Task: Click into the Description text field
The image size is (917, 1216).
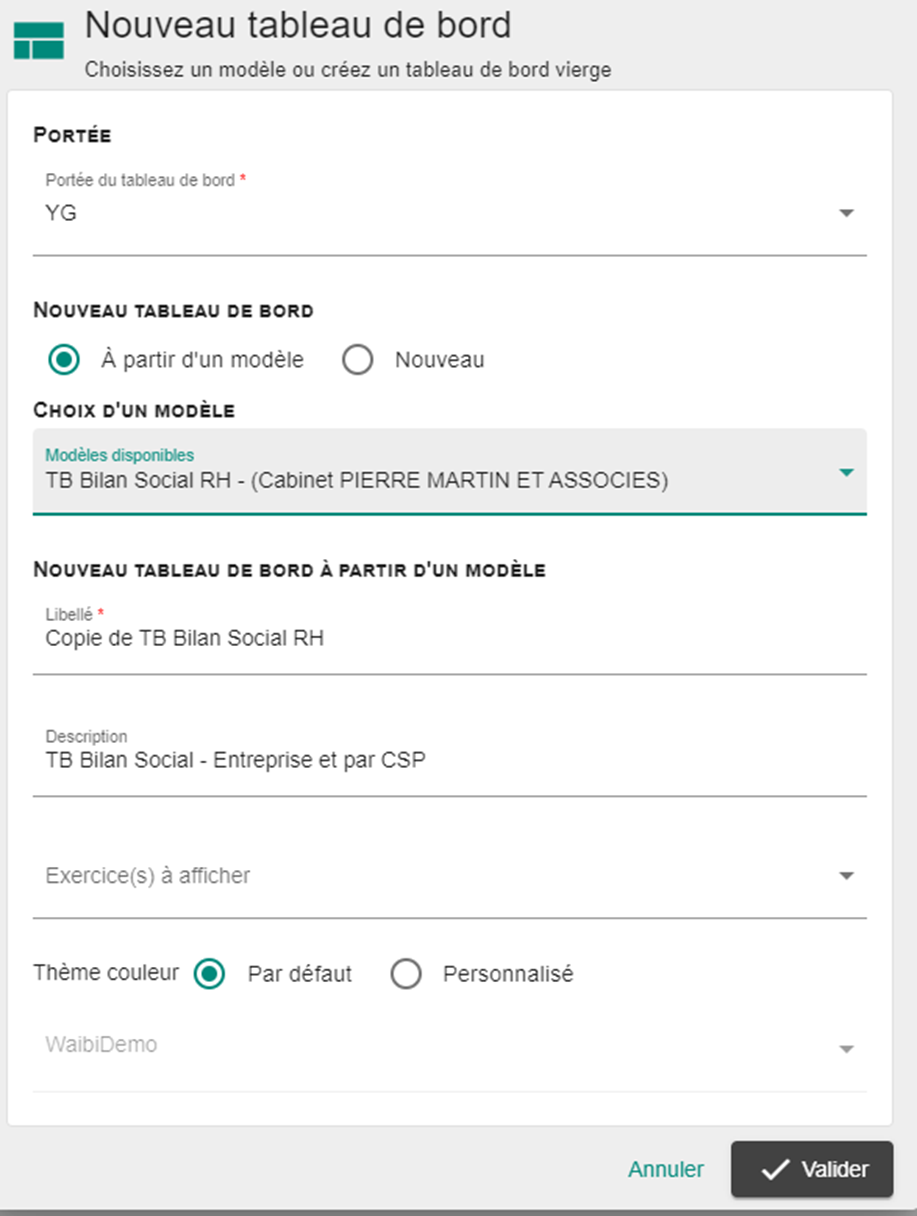Action: pyautogui.click(x=450, y=760)
